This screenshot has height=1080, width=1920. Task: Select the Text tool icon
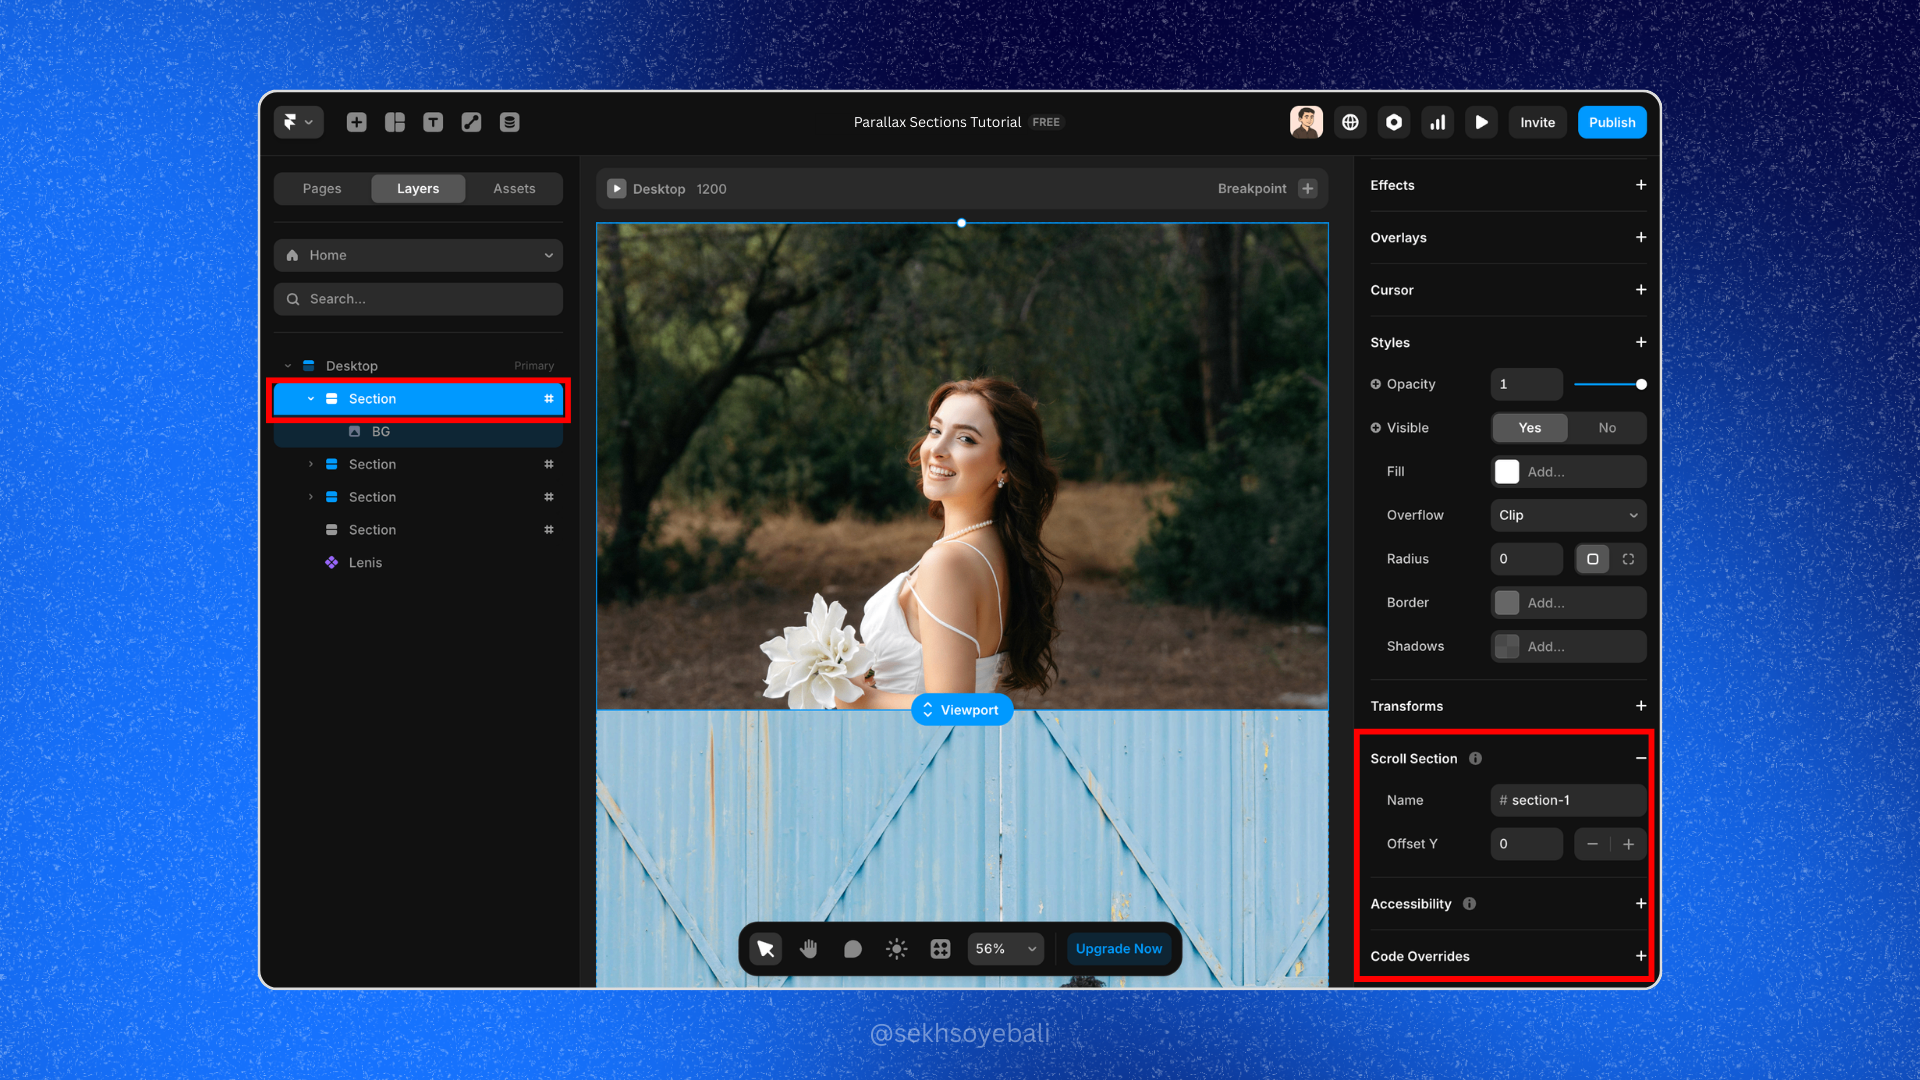point(433,122)
